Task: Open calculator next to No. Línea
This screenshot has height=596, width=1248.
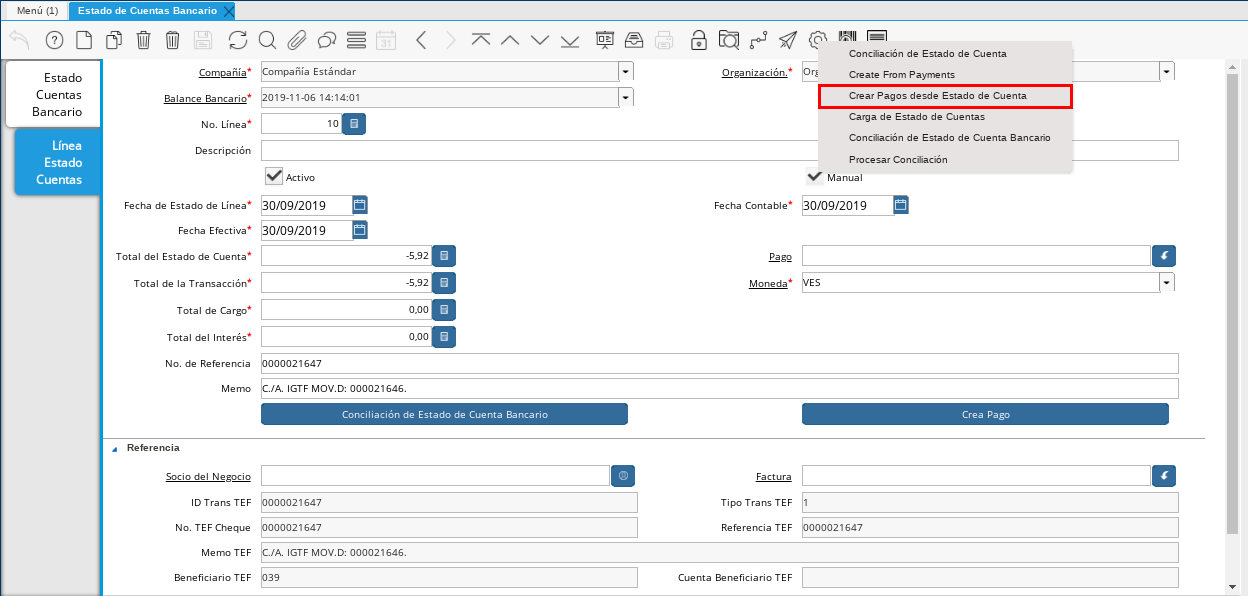Action: [x=354, y=124]
